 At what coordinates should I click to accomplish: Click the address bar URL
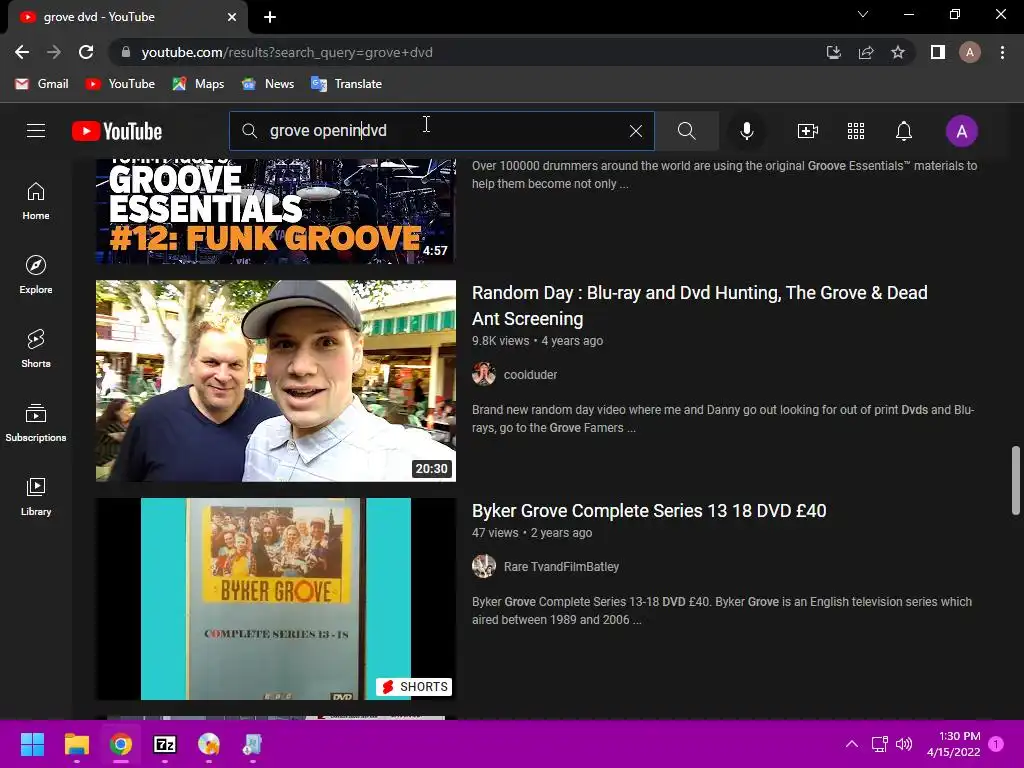[287, 52]
